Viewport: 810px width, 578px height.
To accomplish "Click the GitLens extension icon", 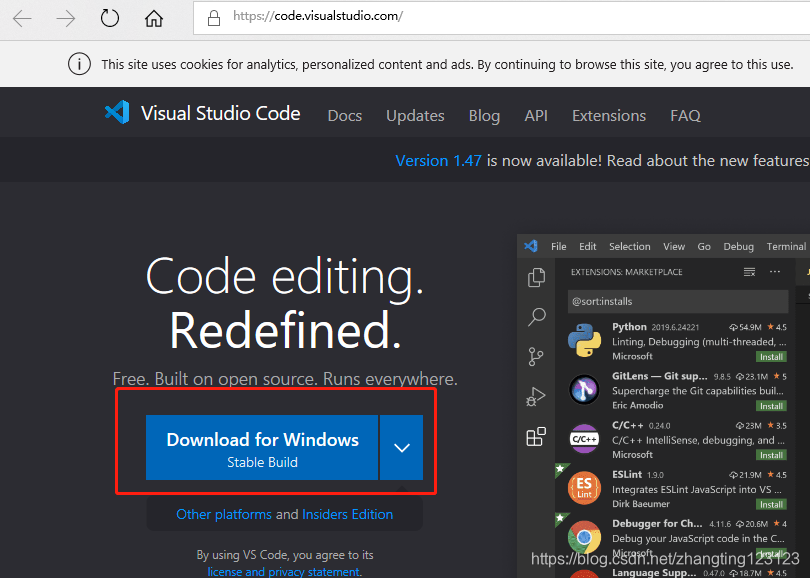I will (x=584, y=389).
